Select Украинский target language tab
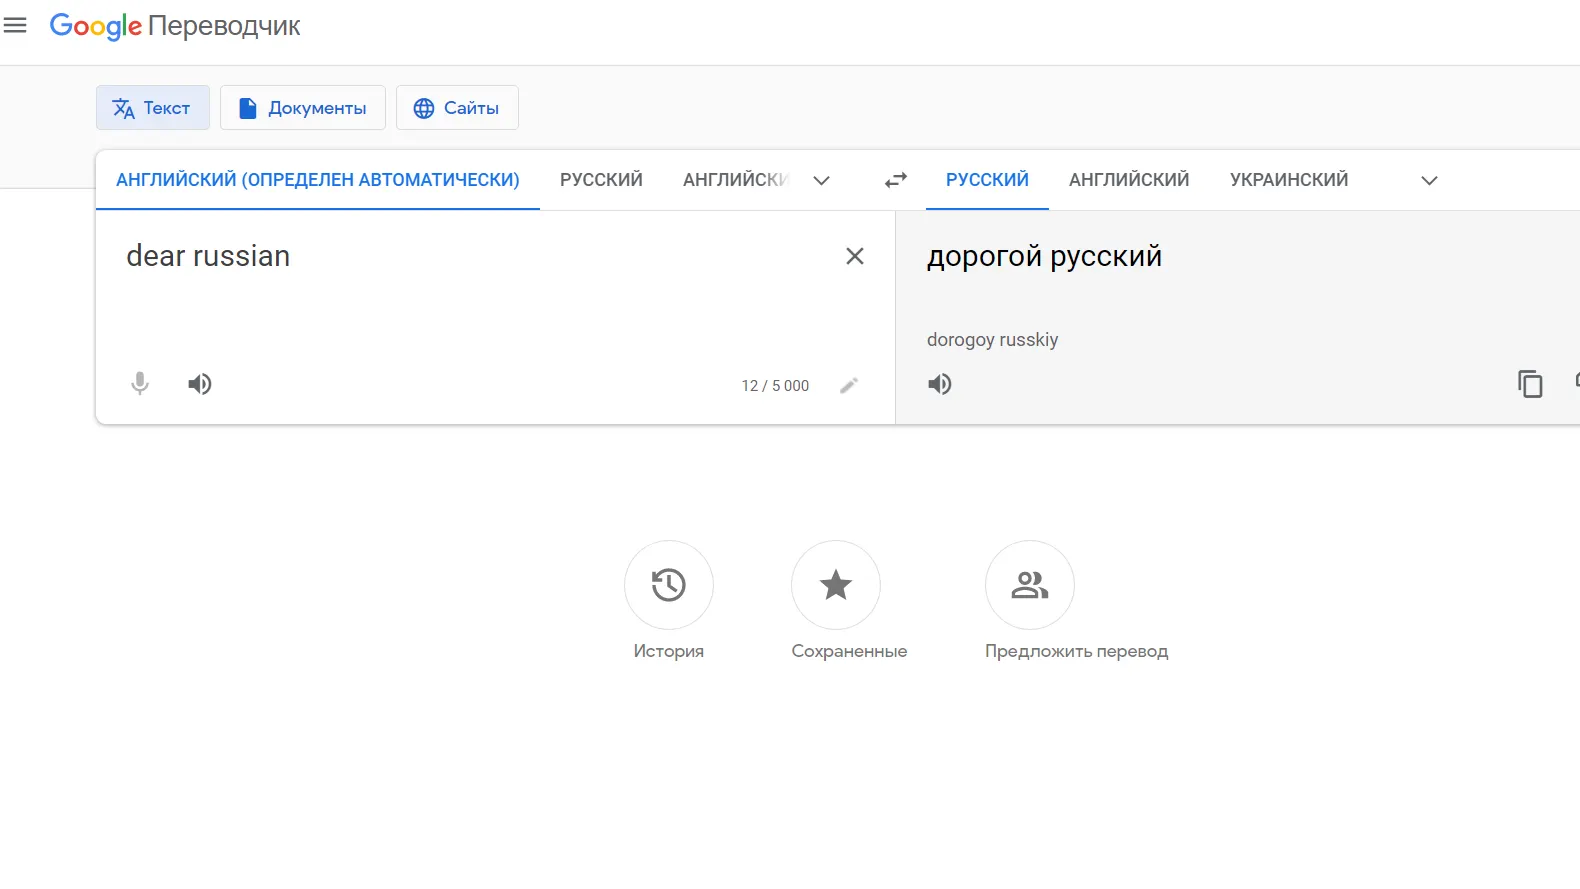1580x889 pixels. 1289,180
